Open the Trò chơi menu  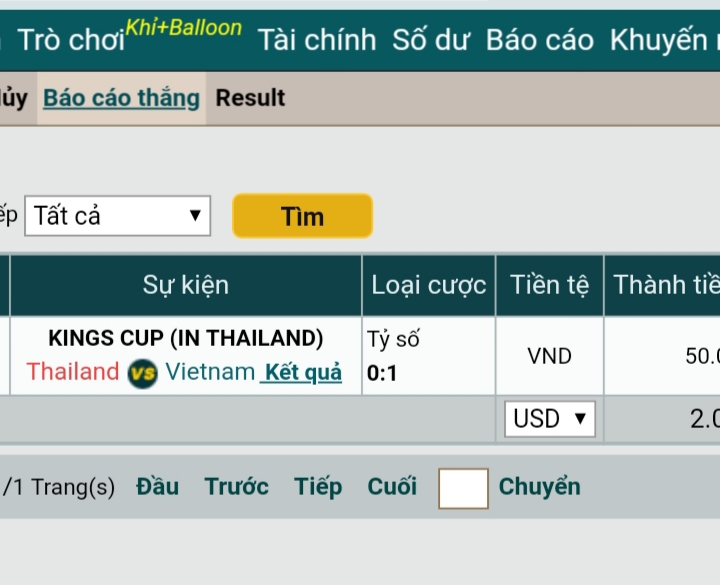click(x=71, y=40)
